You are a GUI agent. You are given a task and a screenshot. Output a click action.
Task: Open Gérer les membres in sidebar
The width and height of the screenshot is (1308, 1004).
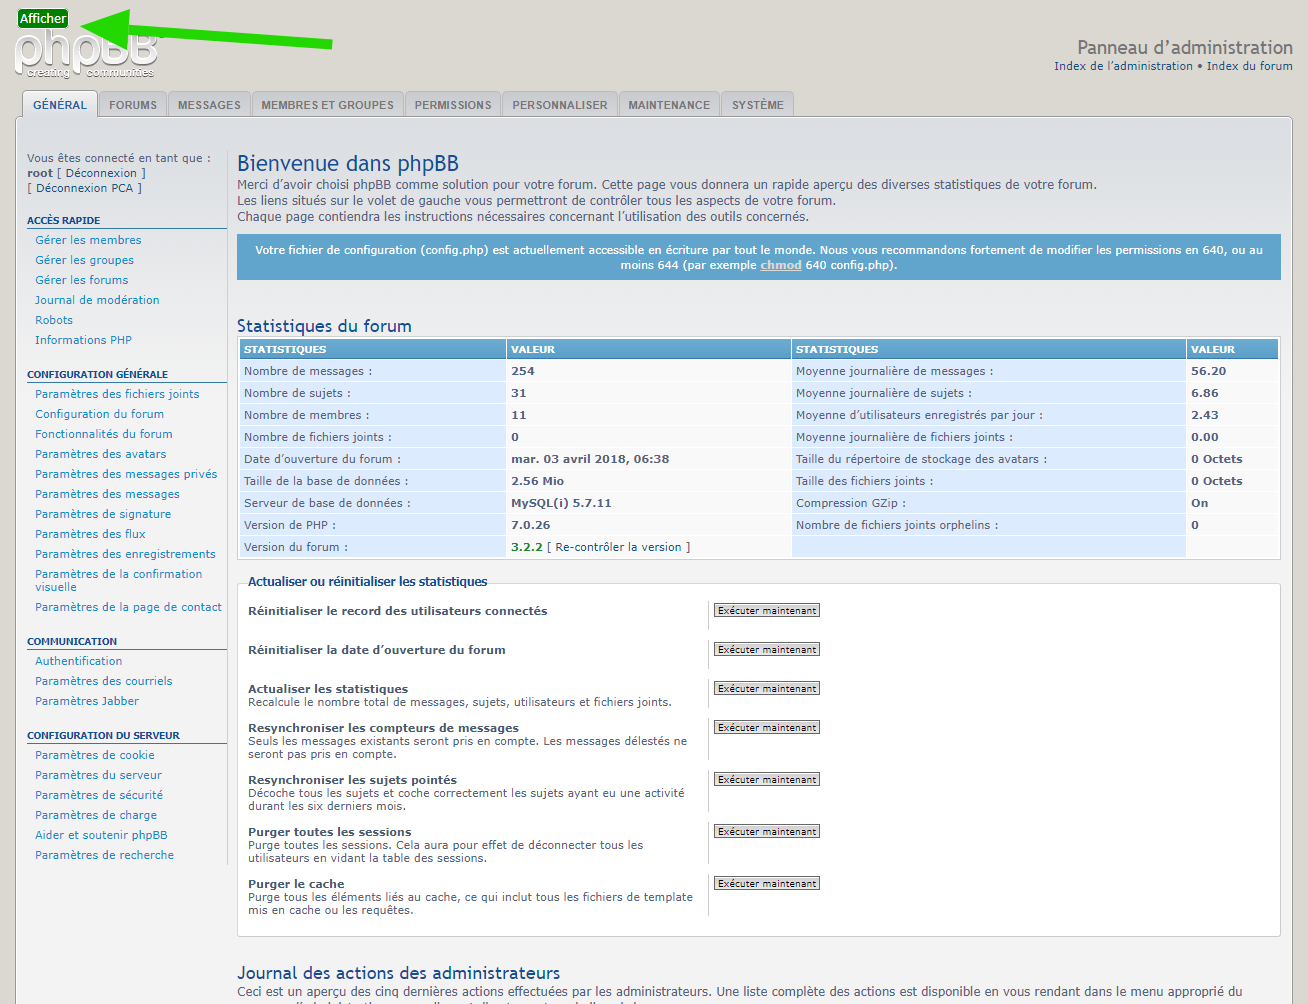click(88, 240)
